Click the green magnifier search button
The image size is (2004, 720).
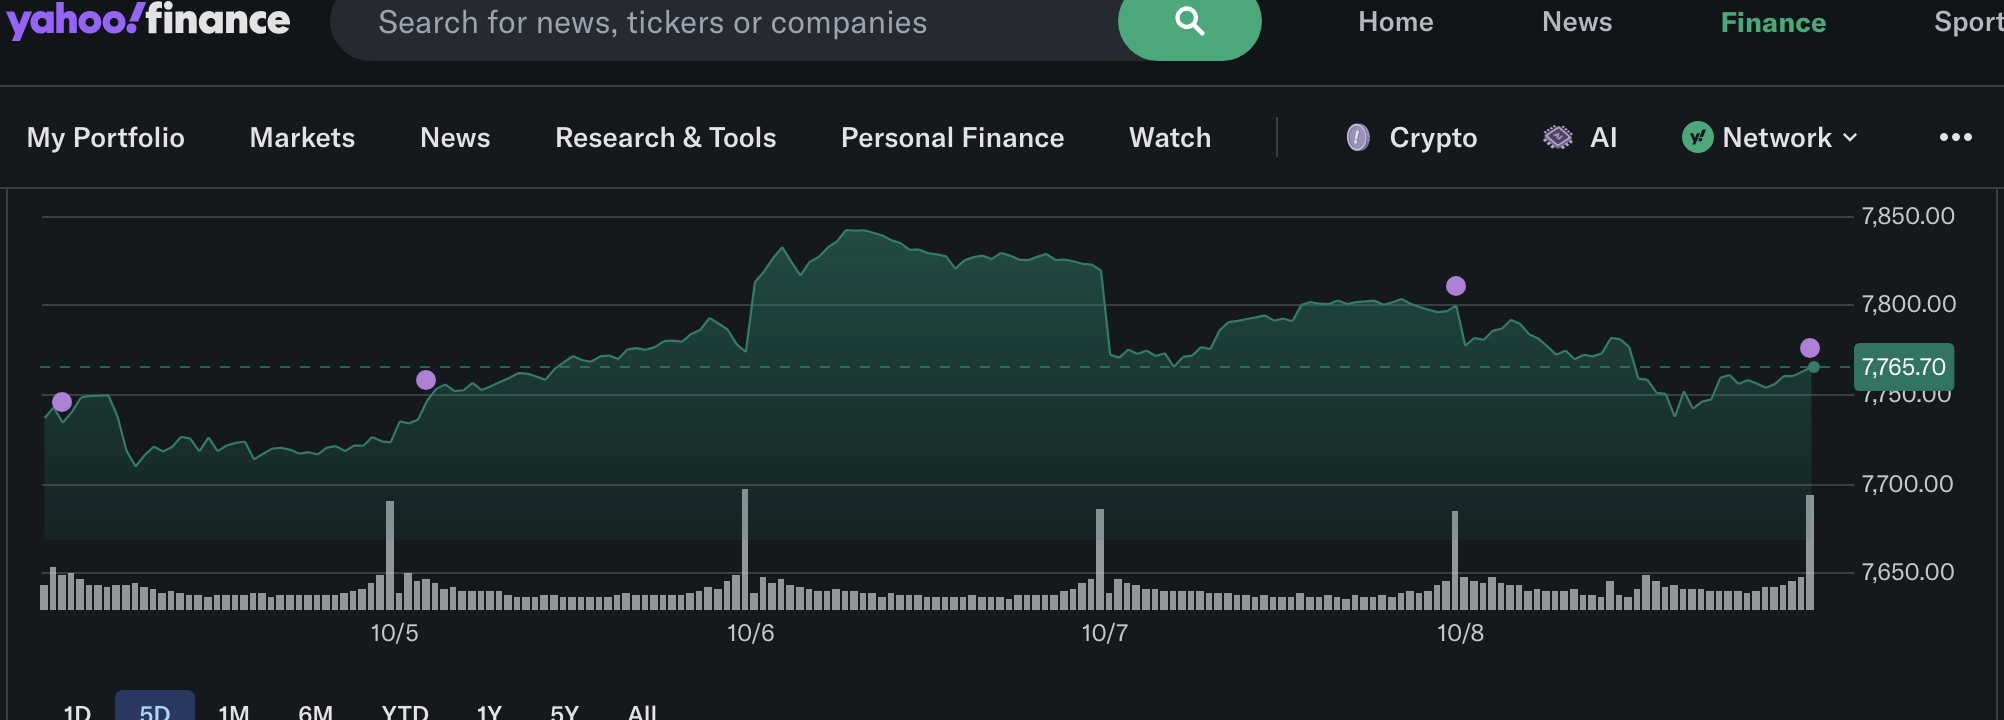click(1189, 22)
